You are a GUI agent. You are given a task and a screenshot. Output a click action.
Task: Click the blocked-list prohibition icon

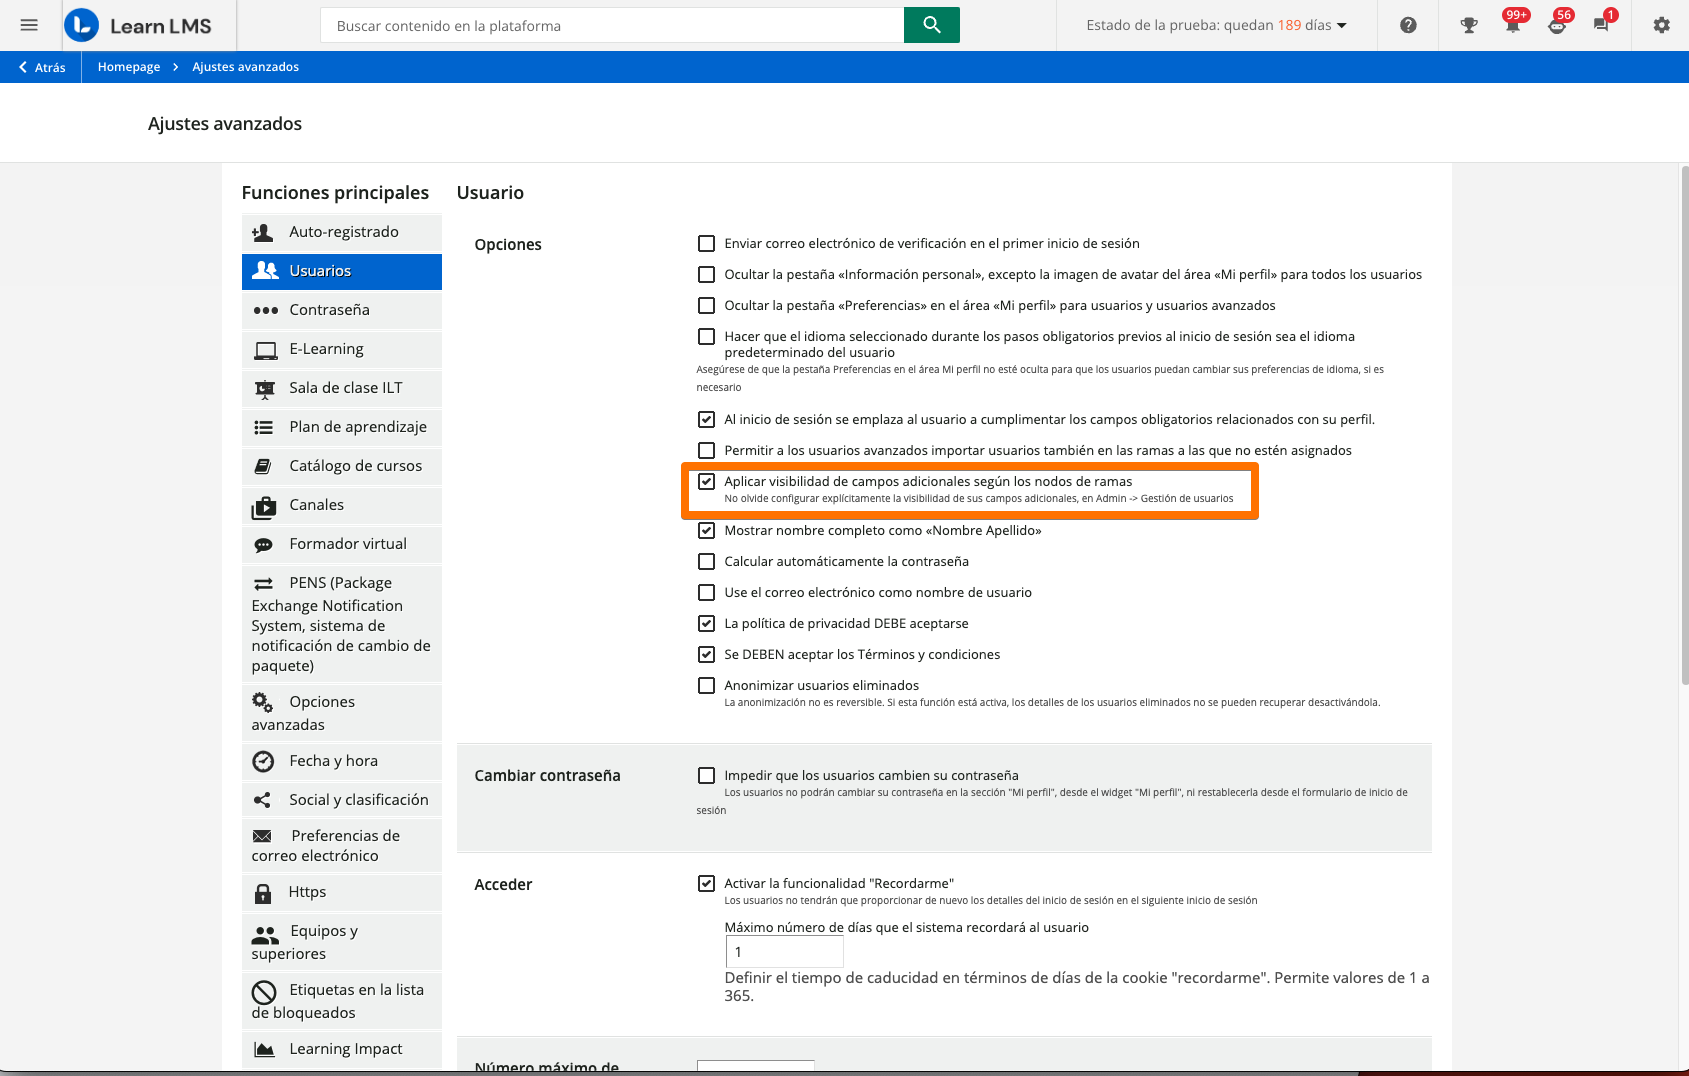264,992
